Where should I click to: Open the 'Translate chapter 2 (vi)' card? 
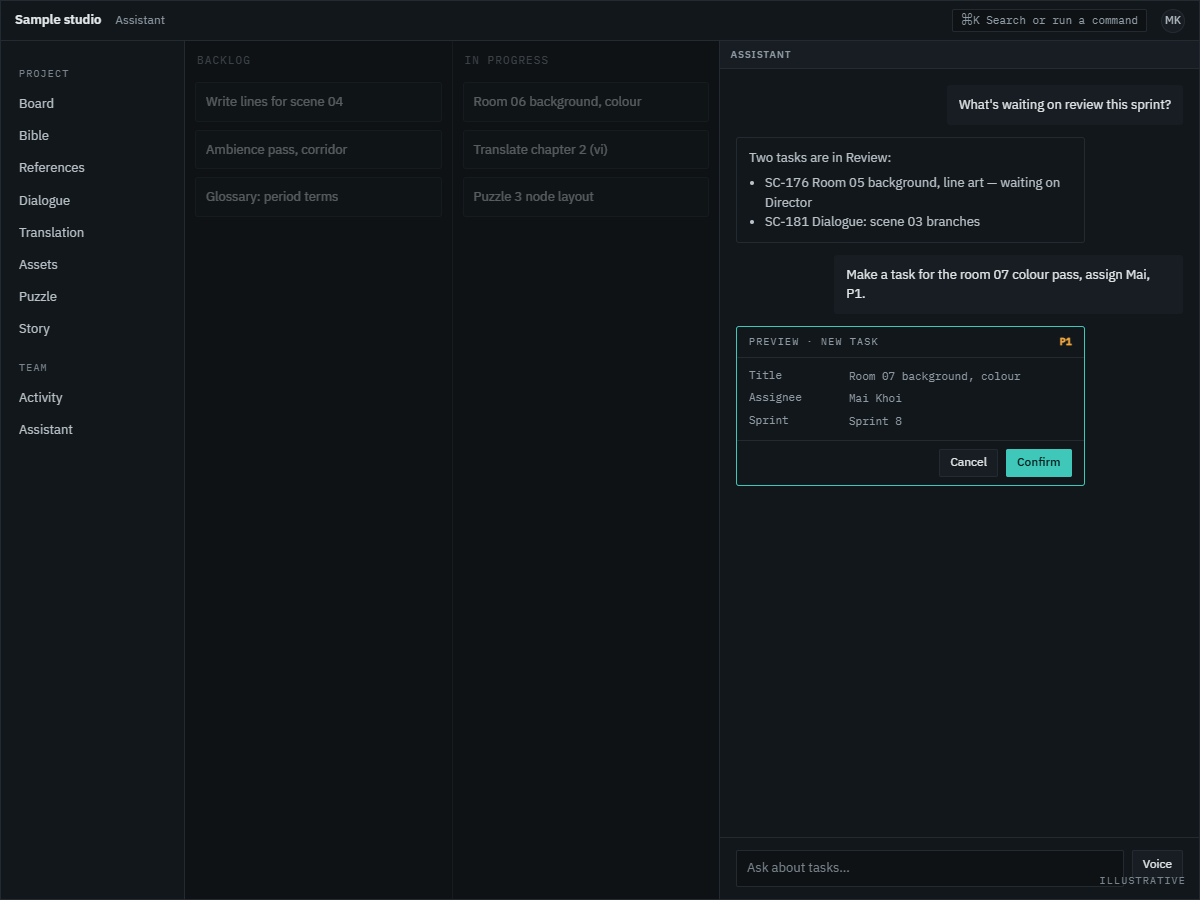coord(586,149)
